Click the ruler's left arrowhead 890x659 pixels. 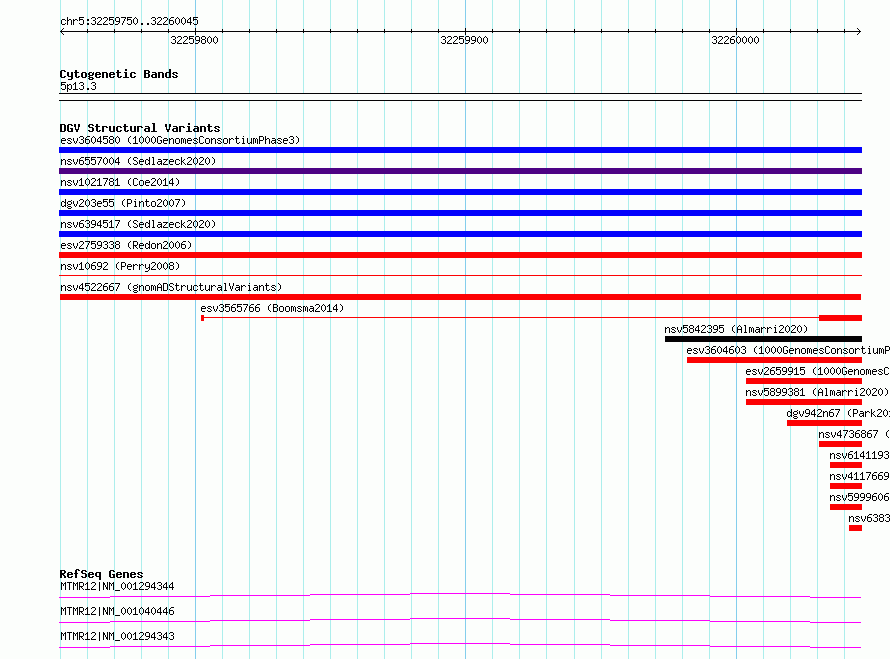(62, 32)
